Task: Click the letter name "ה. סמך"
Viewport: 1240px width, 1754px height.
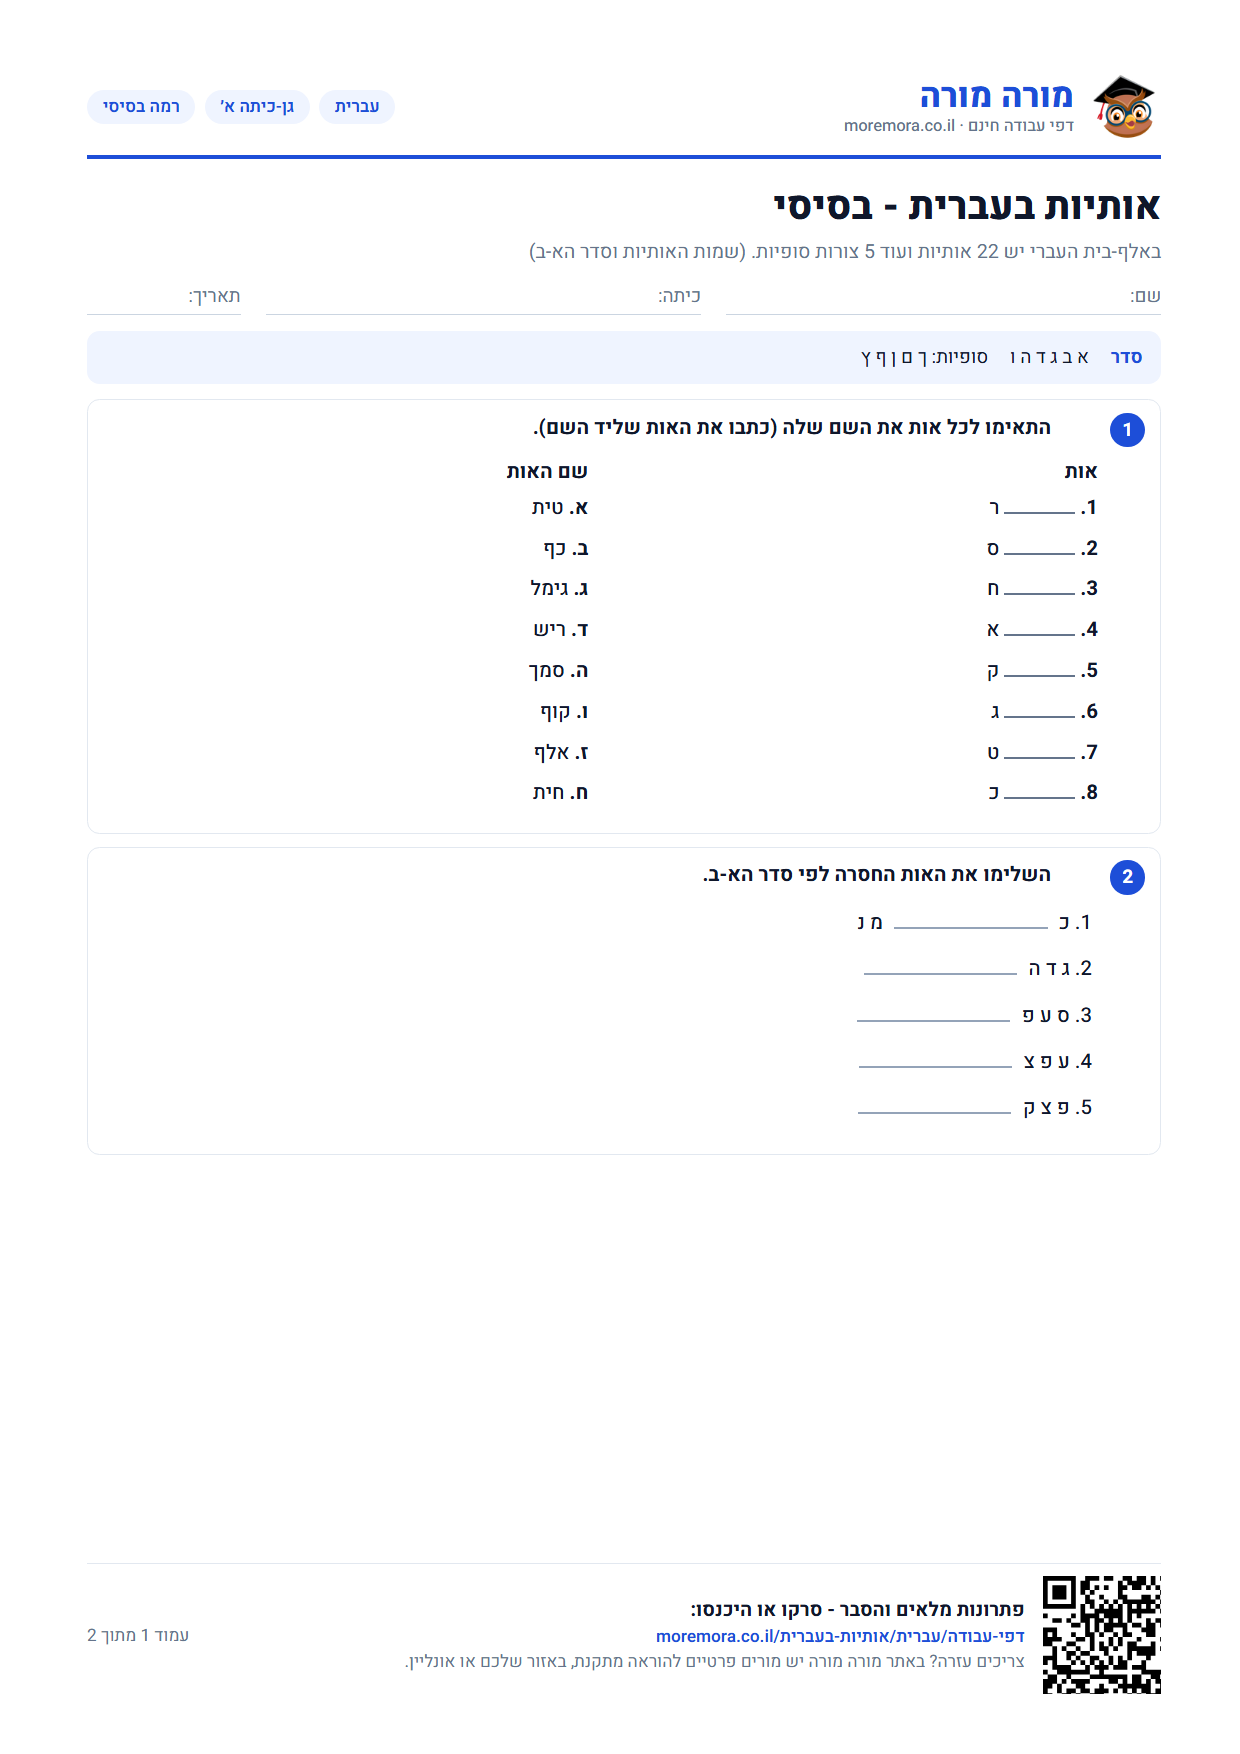Action: tap(559, 671)
